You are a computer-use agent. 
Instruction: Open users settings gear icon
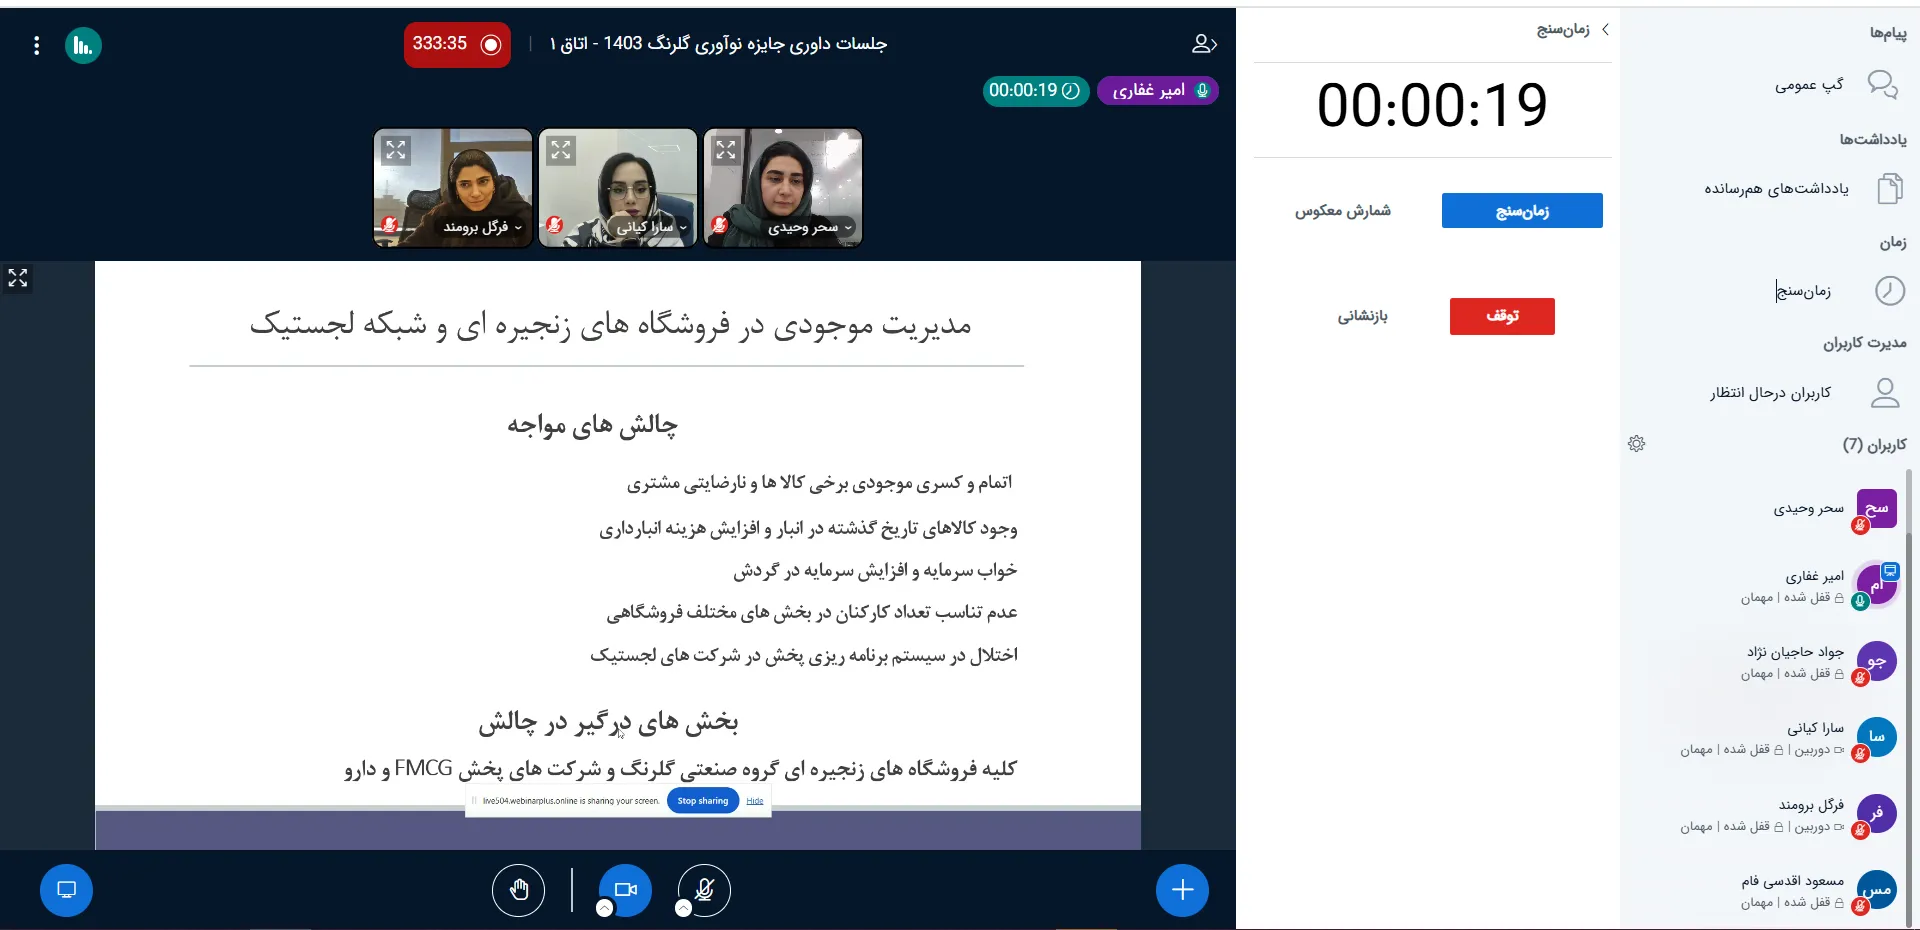1636,444
